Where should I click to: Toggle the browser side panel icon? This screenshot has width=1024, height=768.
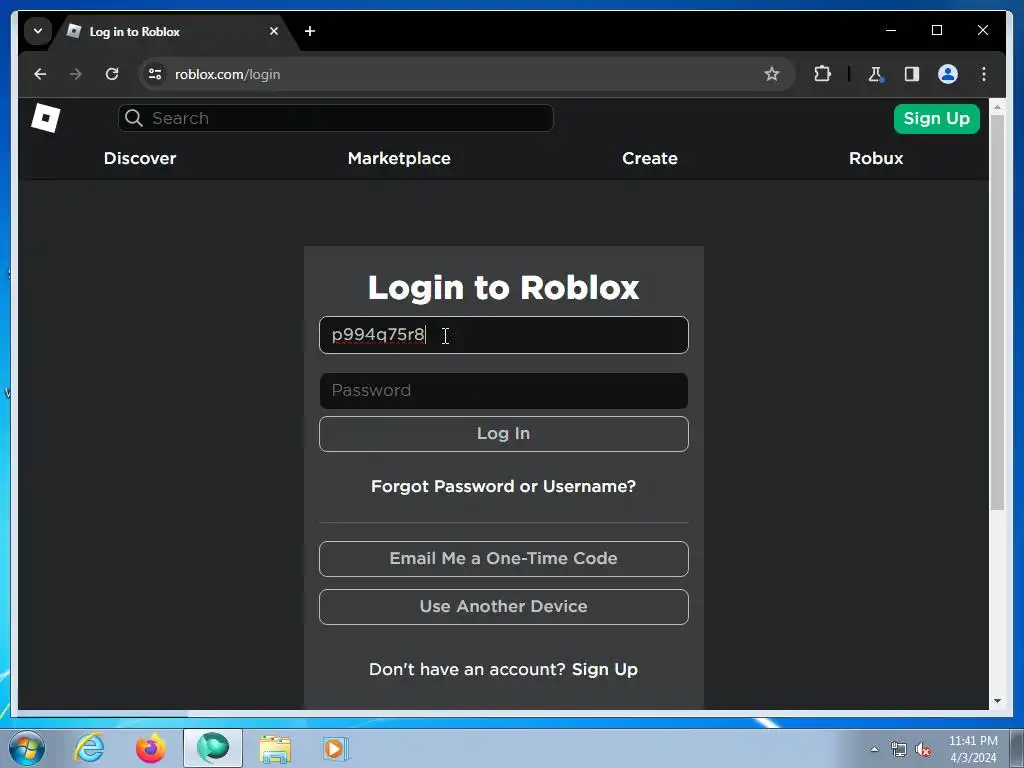click(x=912, y=74)
